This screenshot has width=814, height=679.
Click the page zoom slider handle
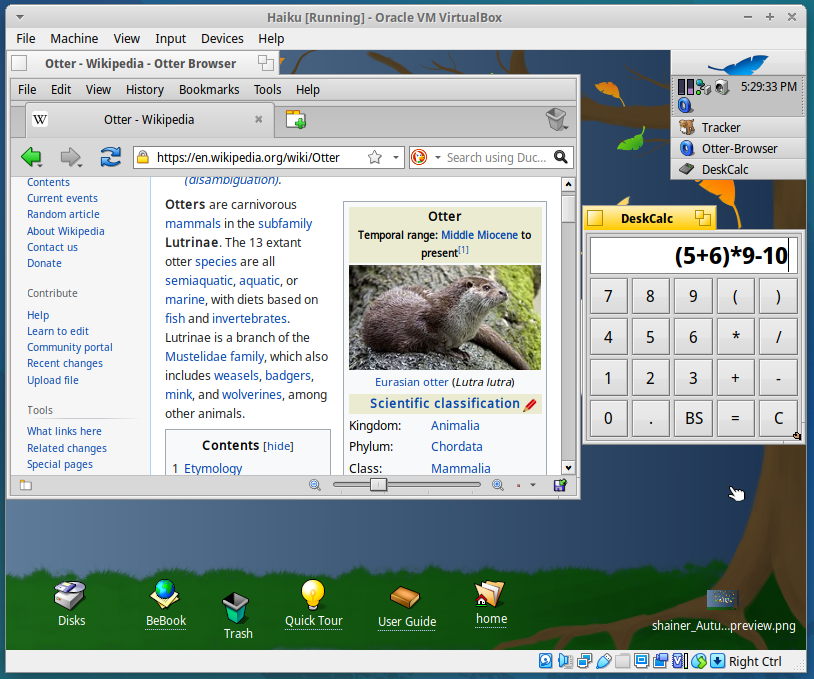378,485
